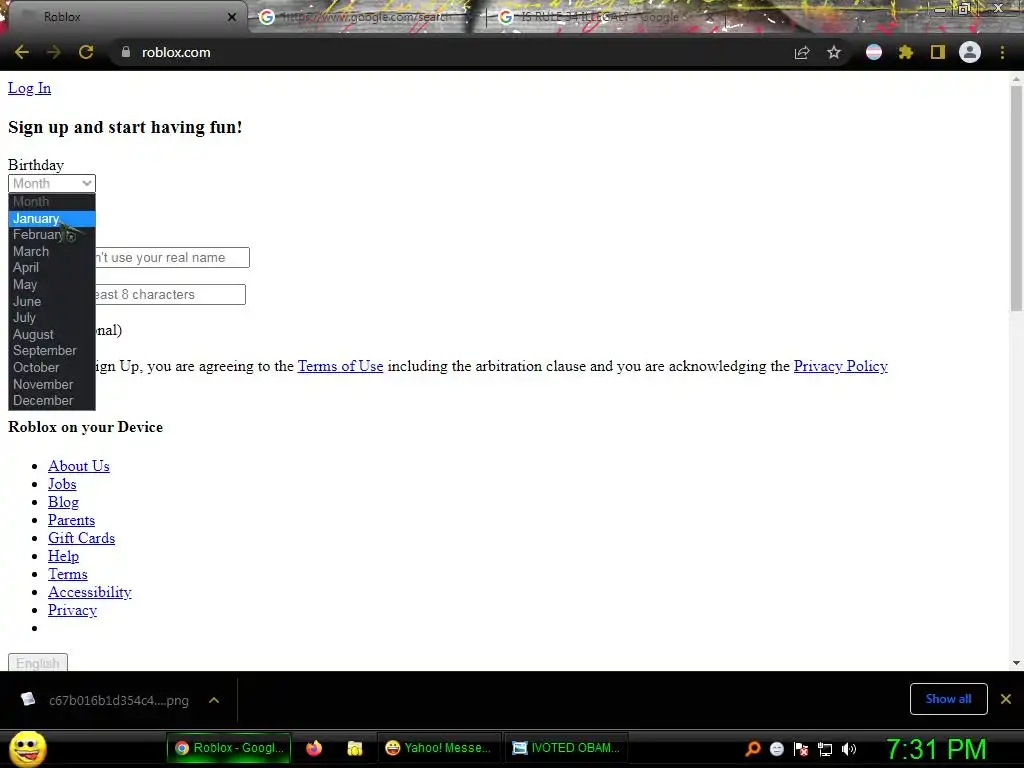Select July in the month list
This screenshot has width=1024, height=768.
tap(52, 317)
